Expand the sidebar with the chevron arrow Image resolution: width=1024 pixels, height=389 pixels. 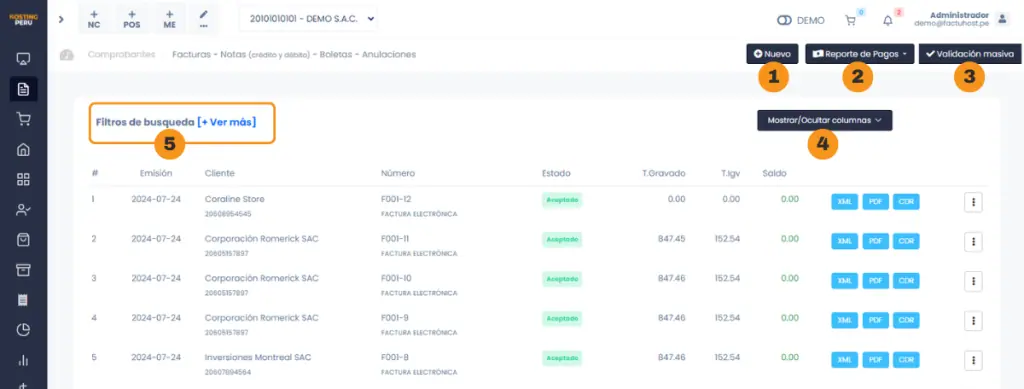coord(61,20)
